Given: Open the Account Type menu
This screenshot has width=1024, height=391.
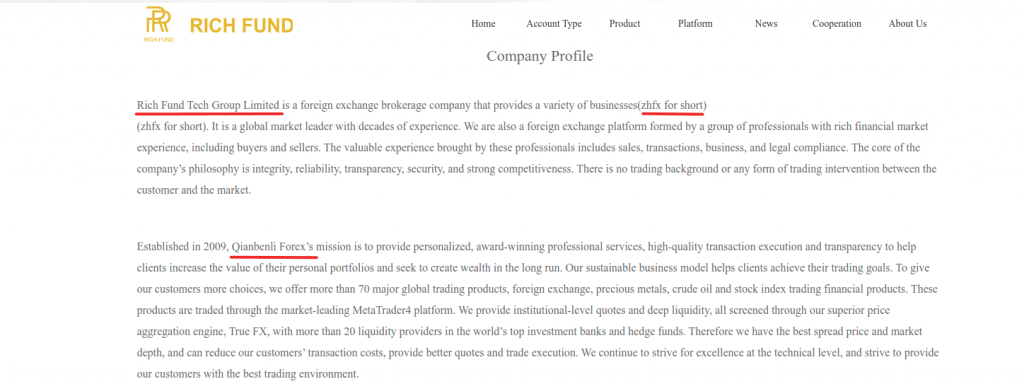Looking at the screenshot, I should tap(554, 23).
